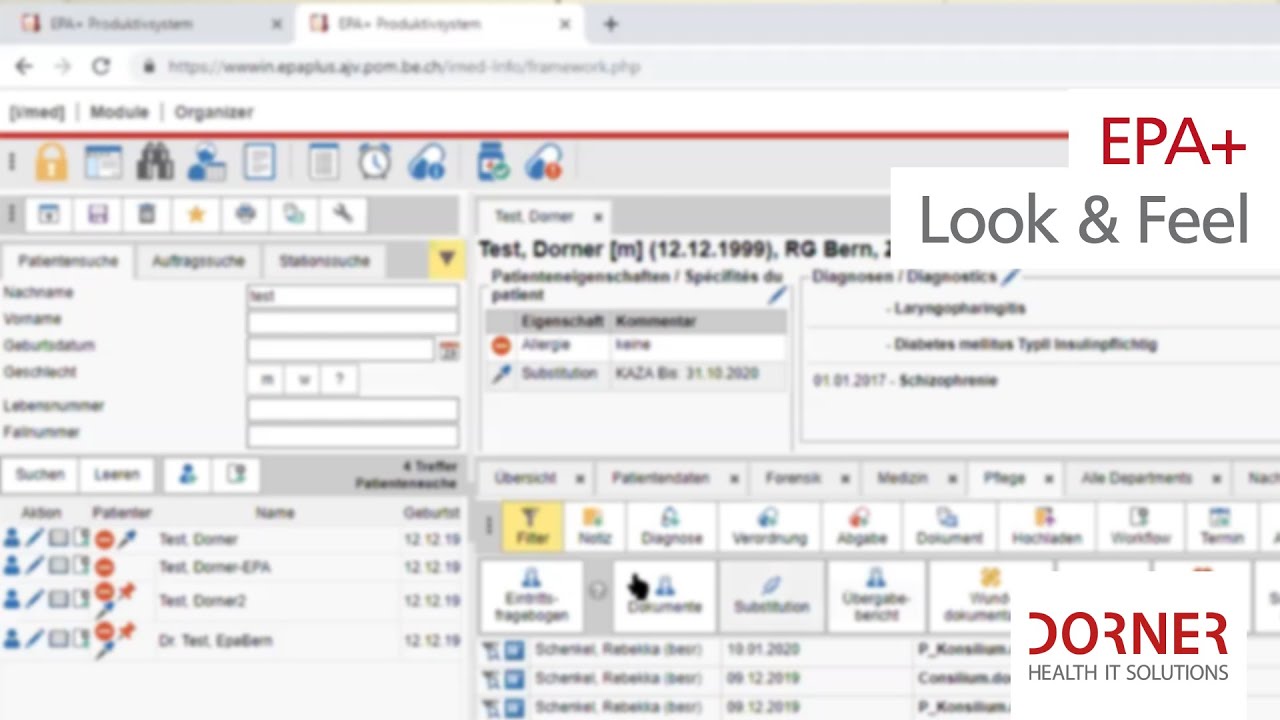Click the orange star favorites icon
Screen dimensions: 1280x720
(x=196, y=214)
